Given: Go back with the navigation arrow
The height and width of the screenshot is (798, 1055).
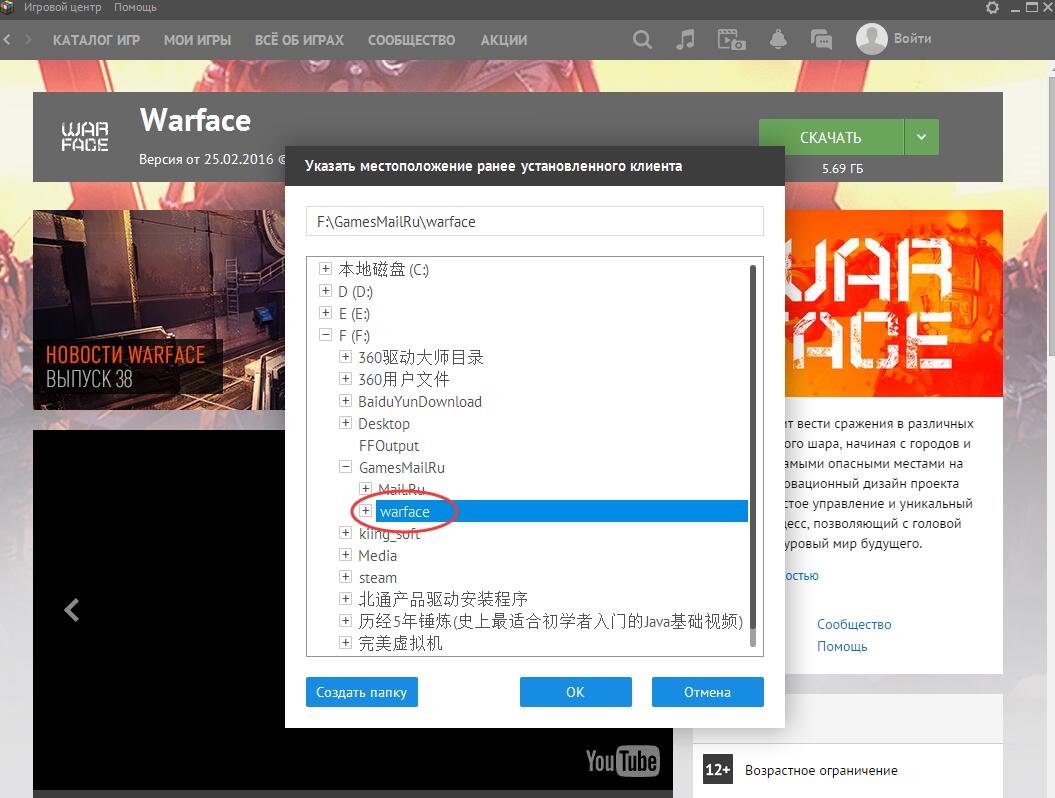Looking at the screenshot, I should coord(7,40).
